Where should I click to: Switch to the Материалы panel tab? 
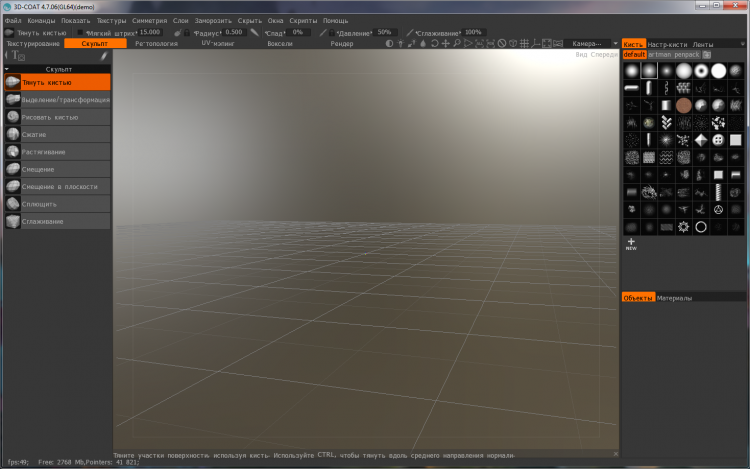tap(675, 298)
